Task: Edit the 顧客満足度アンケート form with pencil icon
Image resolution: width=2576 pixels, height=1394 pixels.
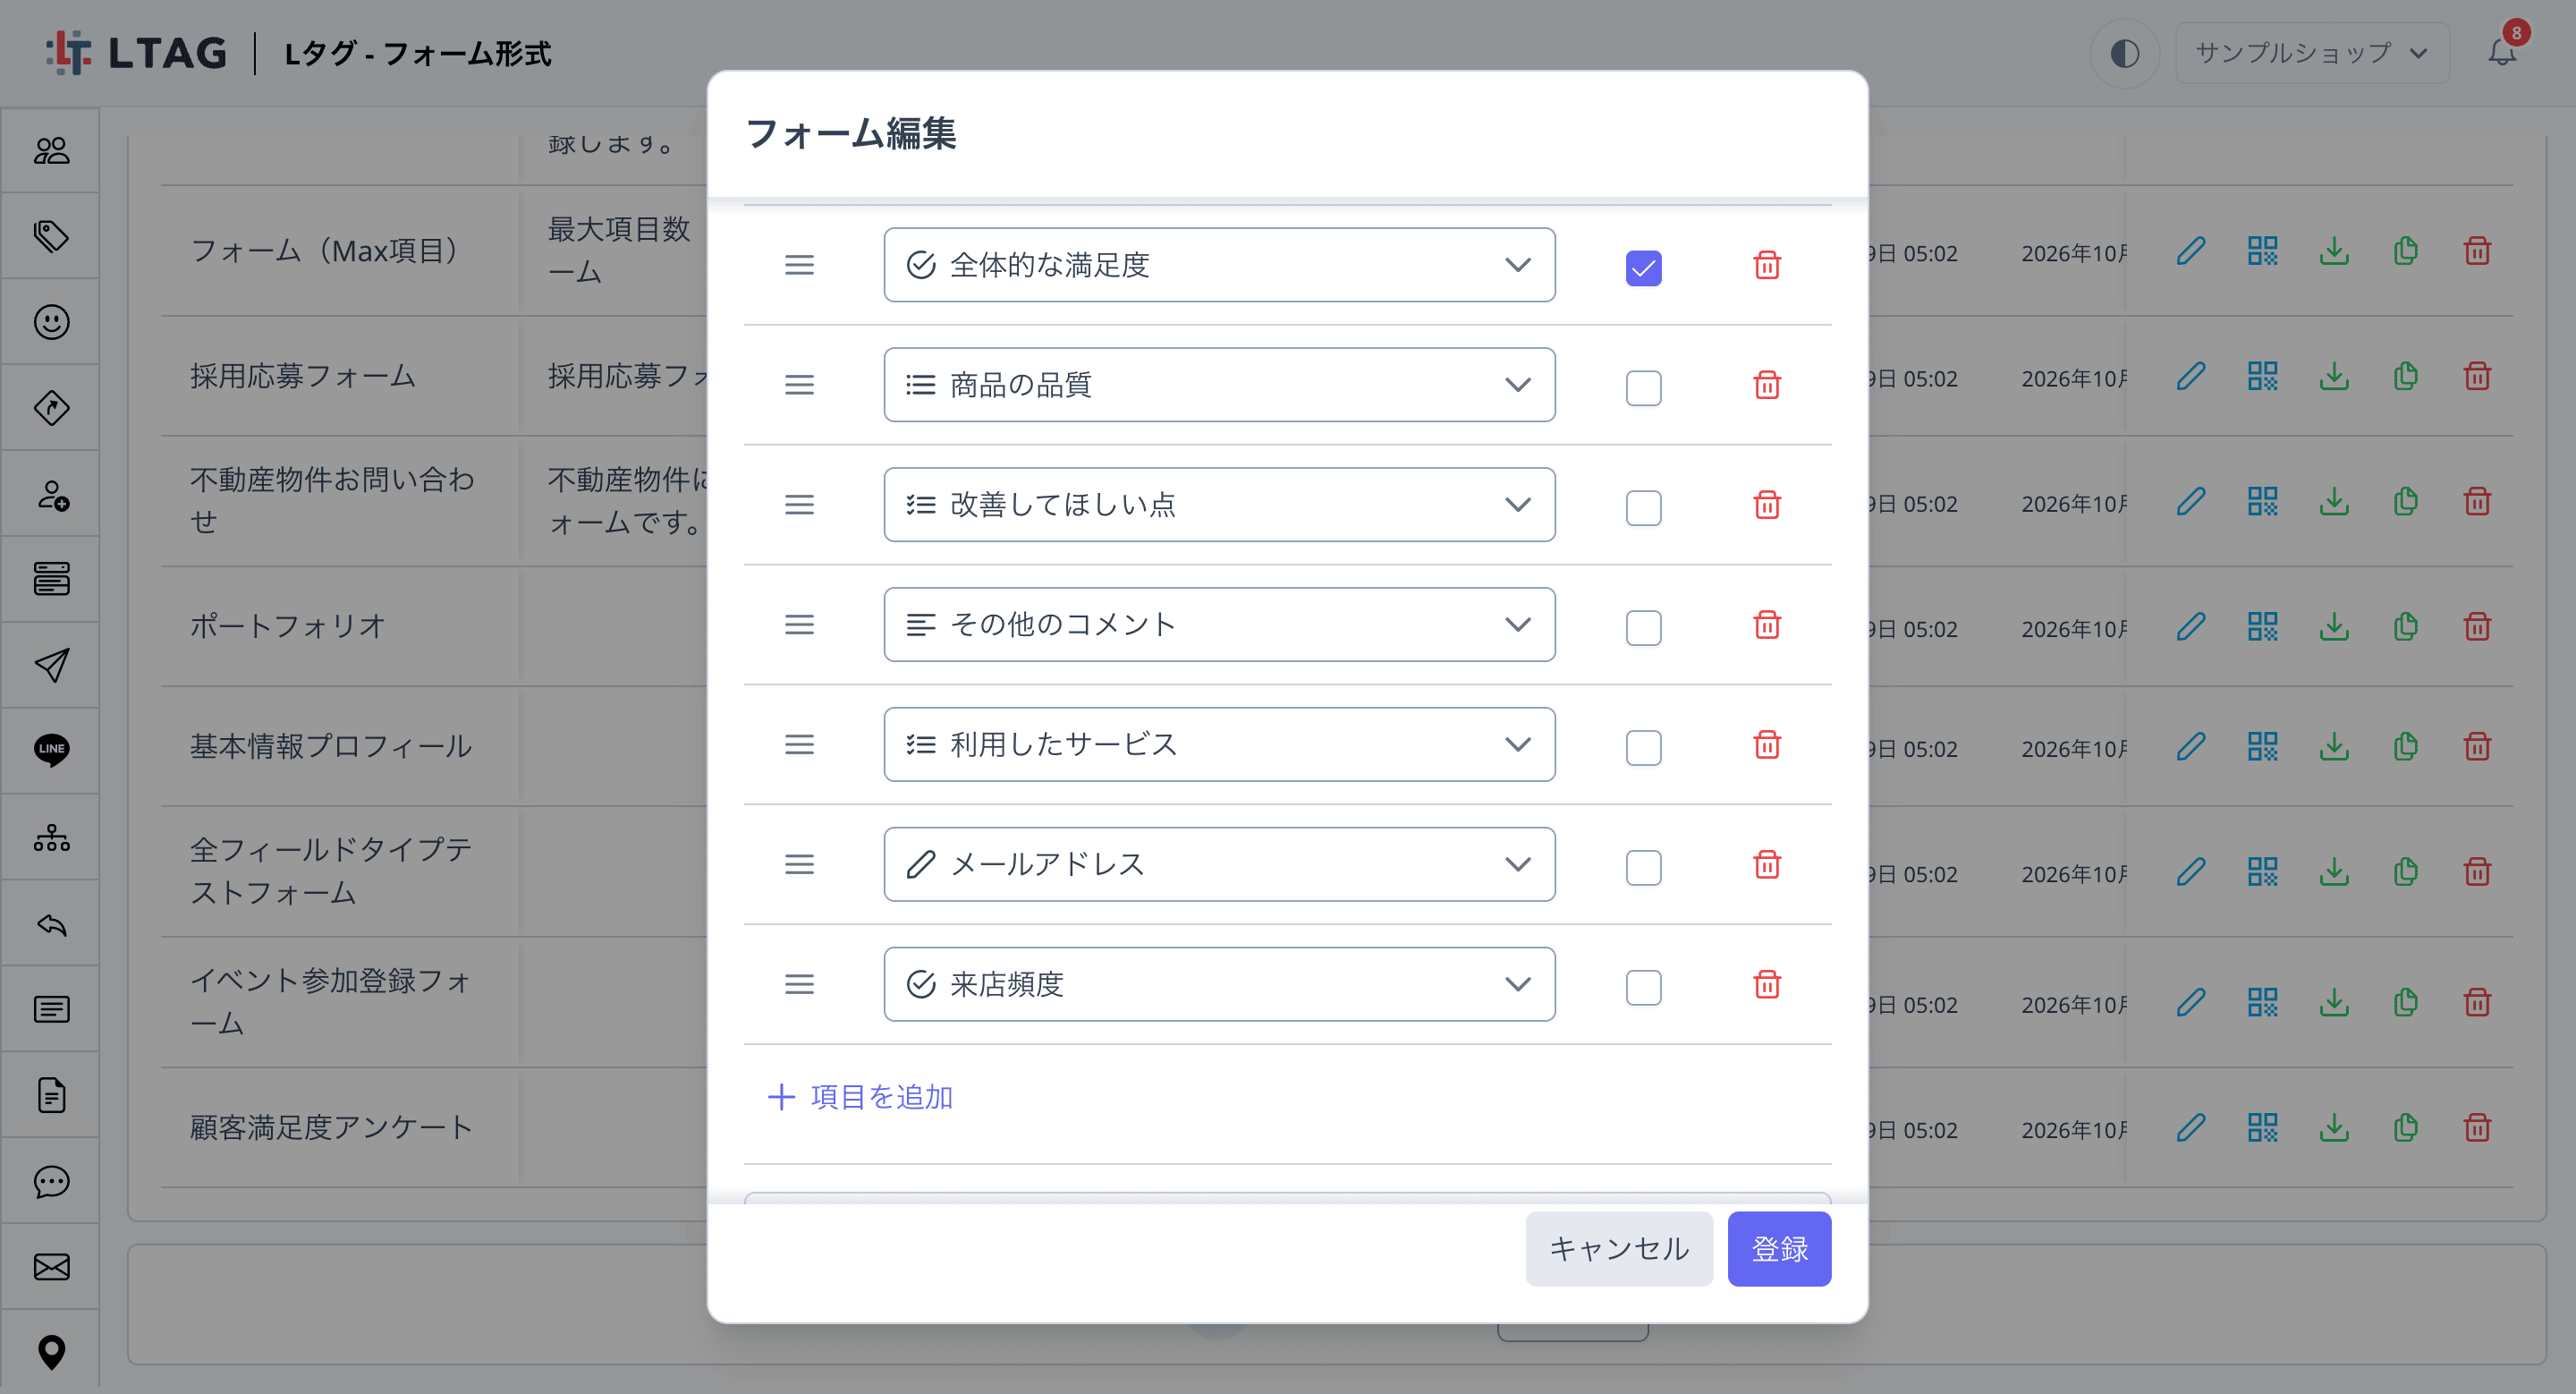Action: click(2191, 1128)
